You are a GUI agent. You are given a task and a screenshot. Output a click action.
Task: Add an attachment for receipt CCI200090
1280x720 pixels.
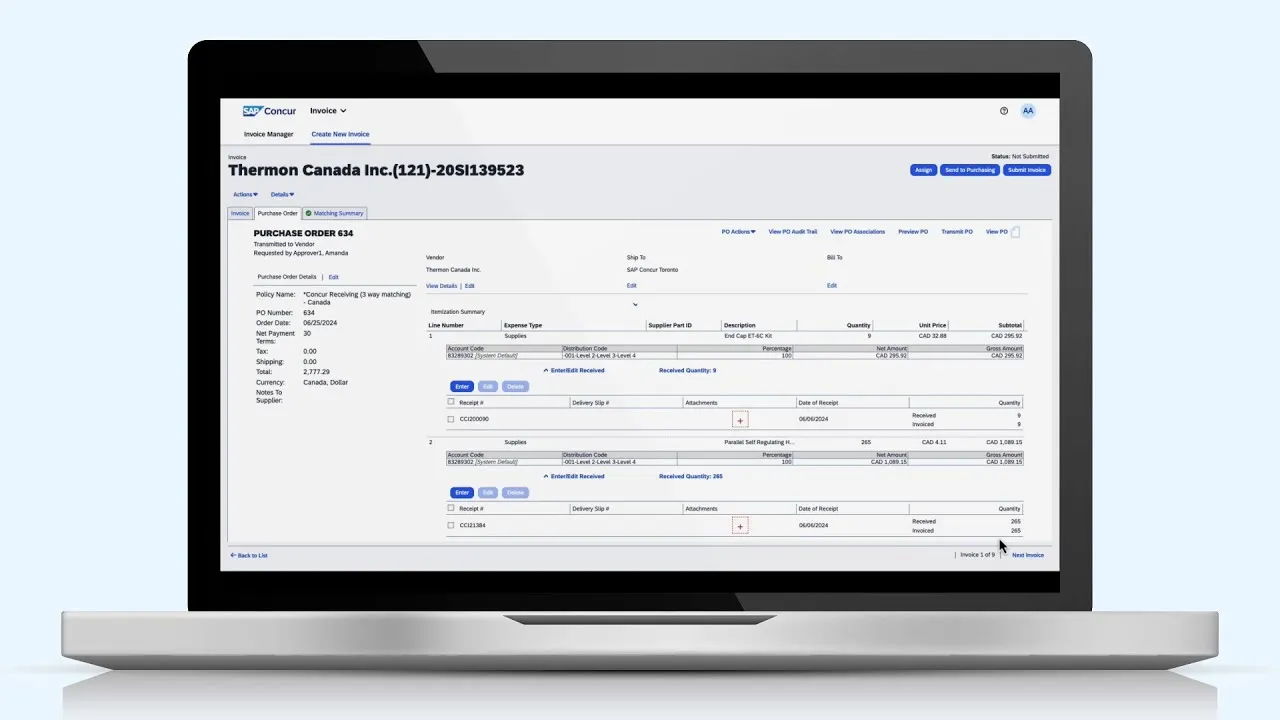pos(739,419)
